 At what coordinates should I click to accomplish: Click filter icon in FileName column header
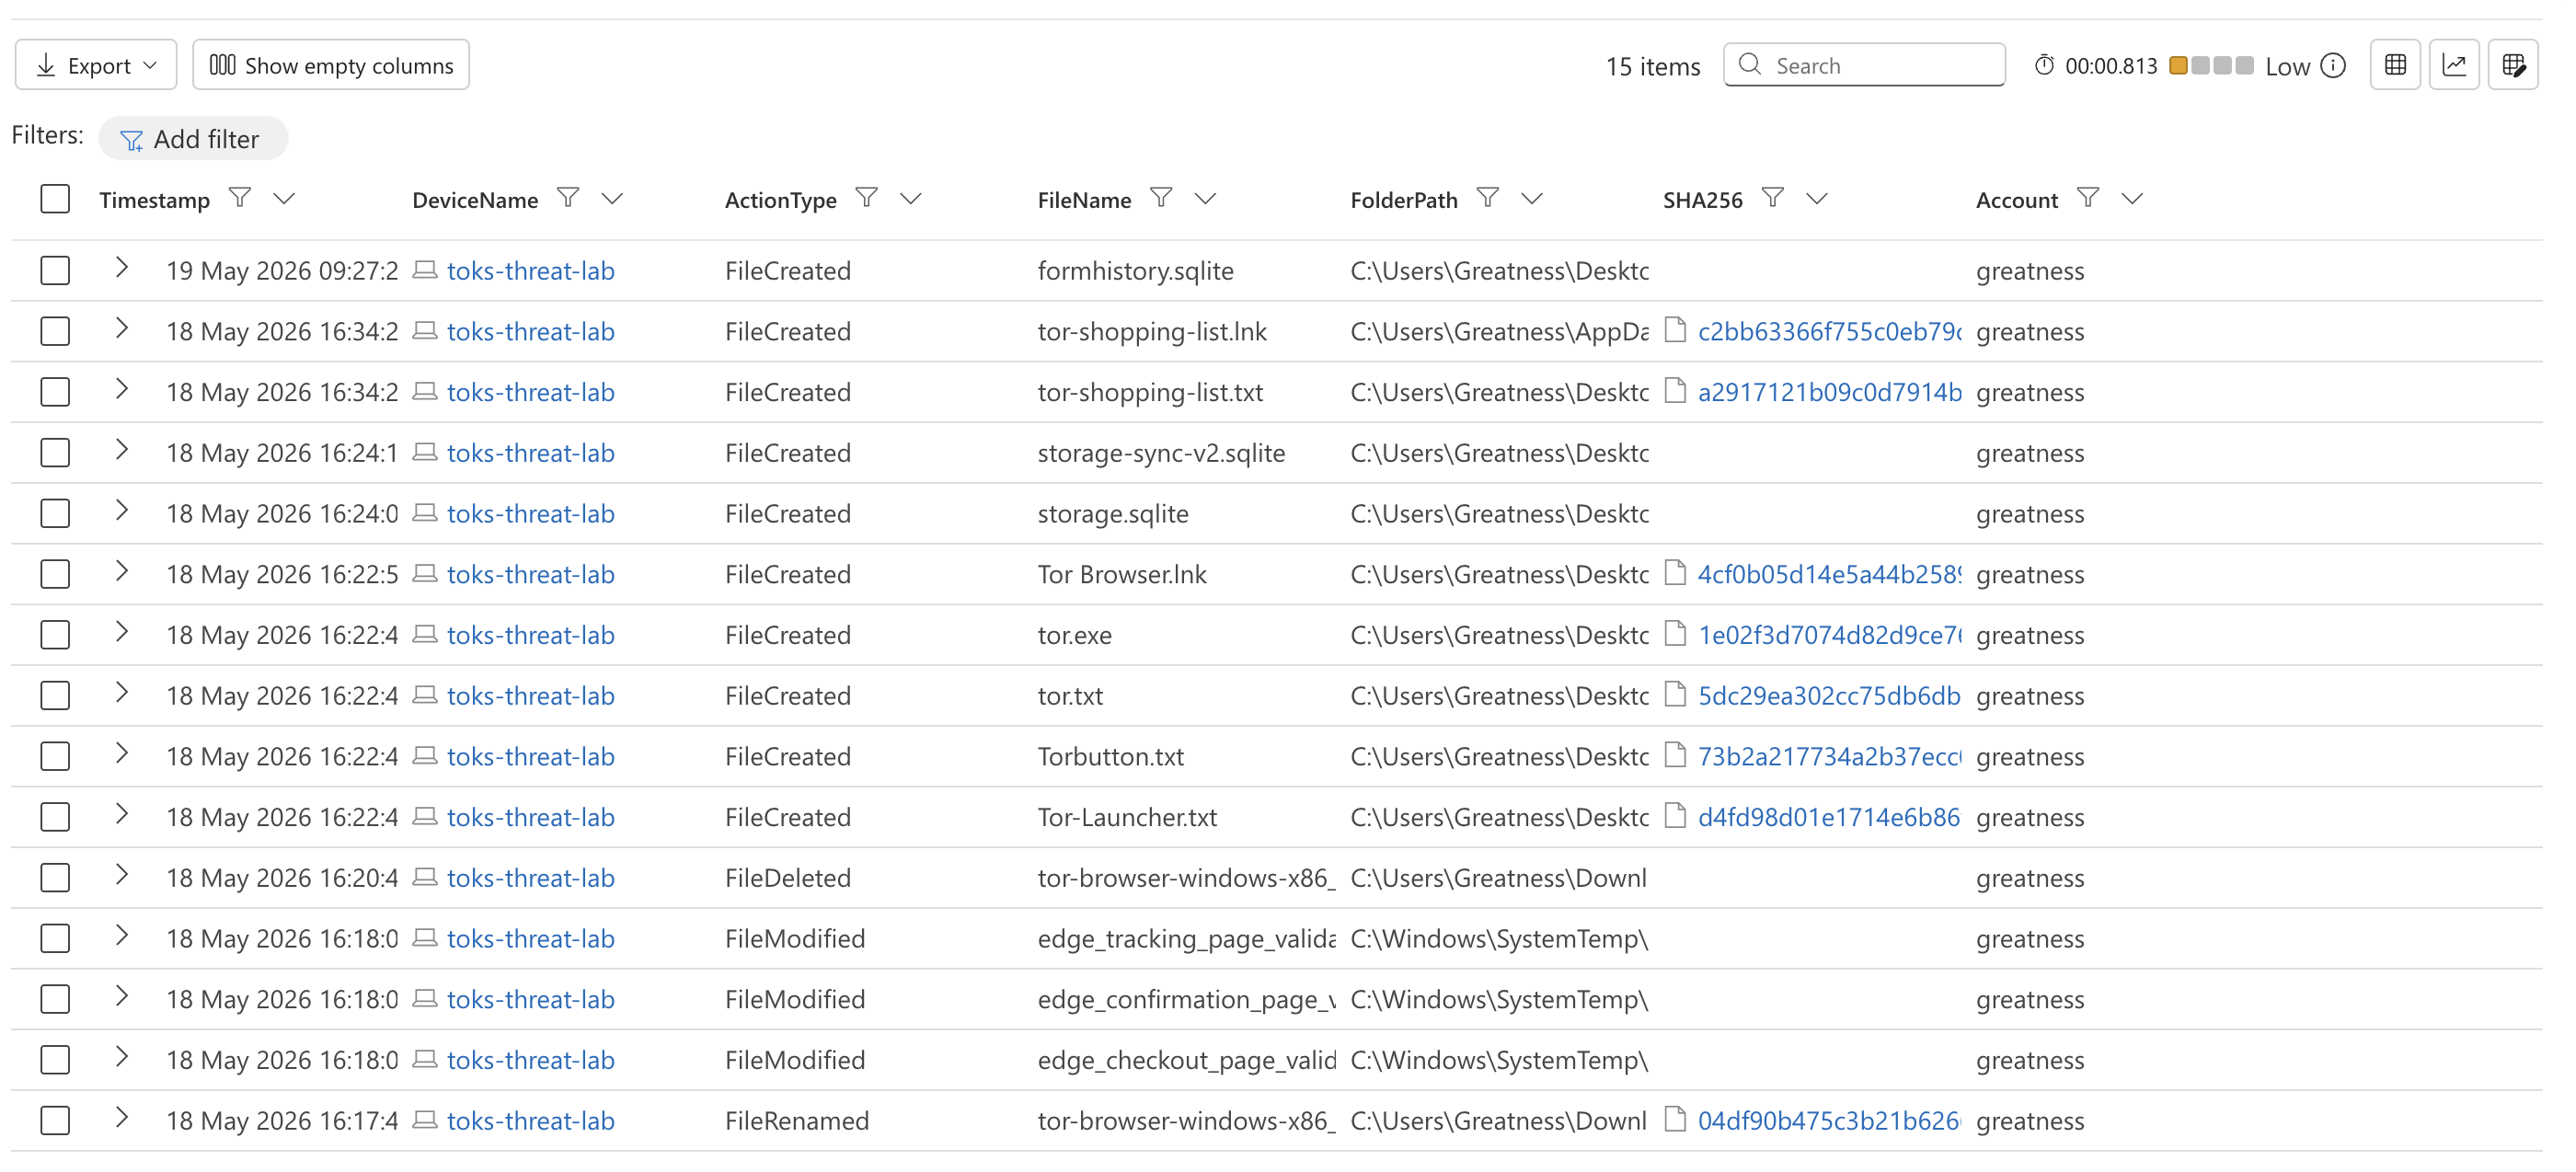(x=1161, y=198)
